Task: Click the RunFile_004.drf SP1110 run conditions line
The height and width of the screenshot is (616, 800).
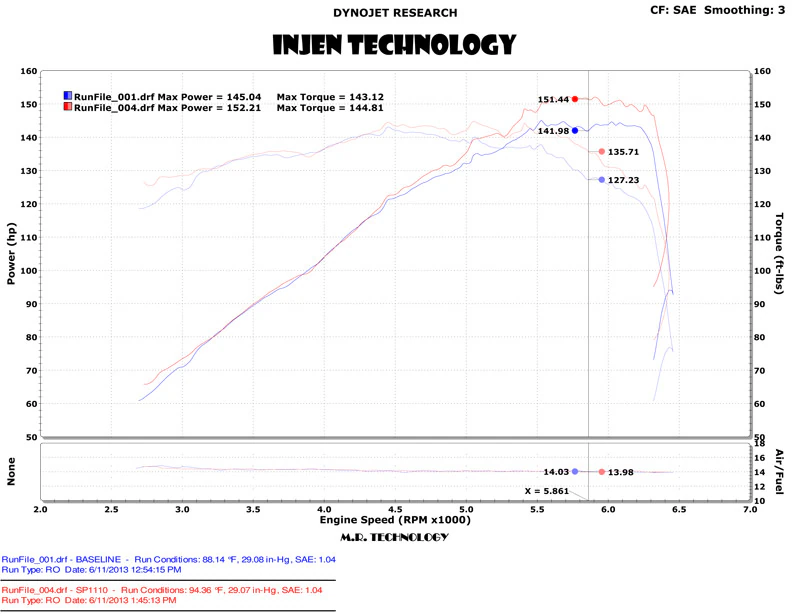Action: (162, 590)
